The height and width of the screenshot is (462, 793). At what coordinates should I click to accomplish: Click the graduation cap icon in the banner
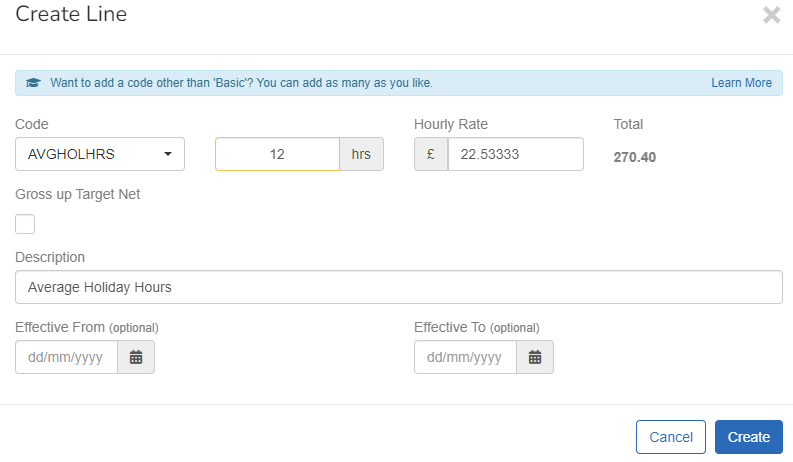33,83
